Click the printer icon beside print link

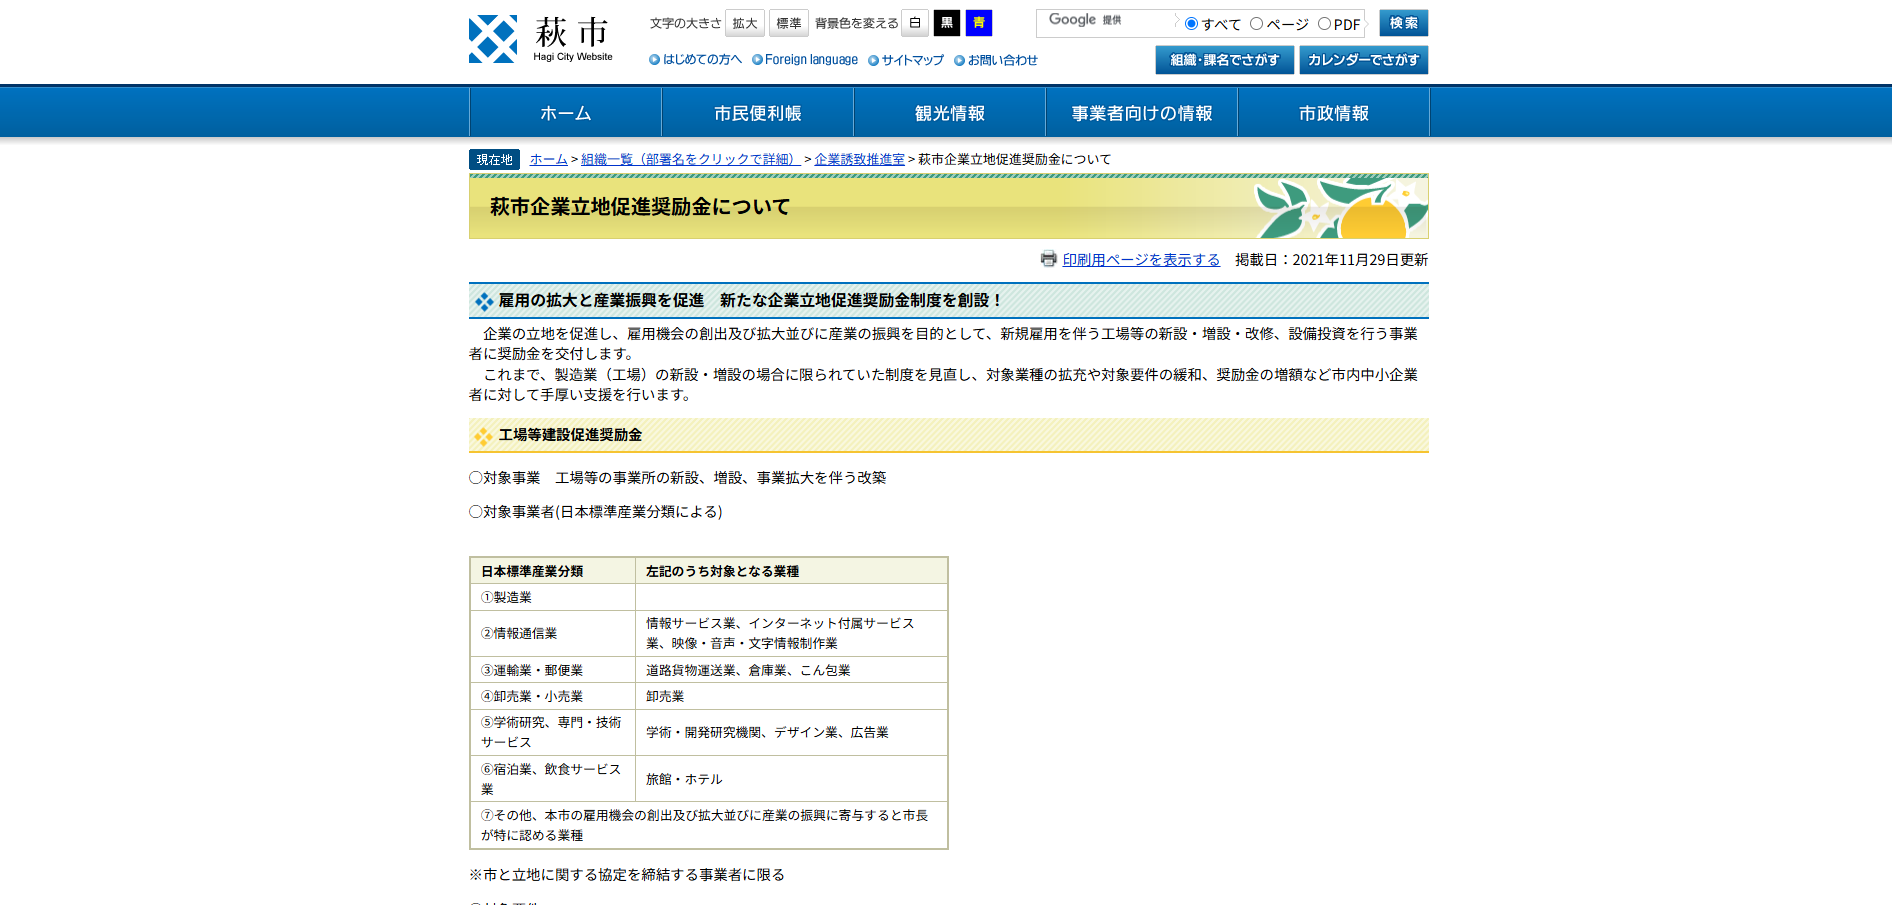1048,259
